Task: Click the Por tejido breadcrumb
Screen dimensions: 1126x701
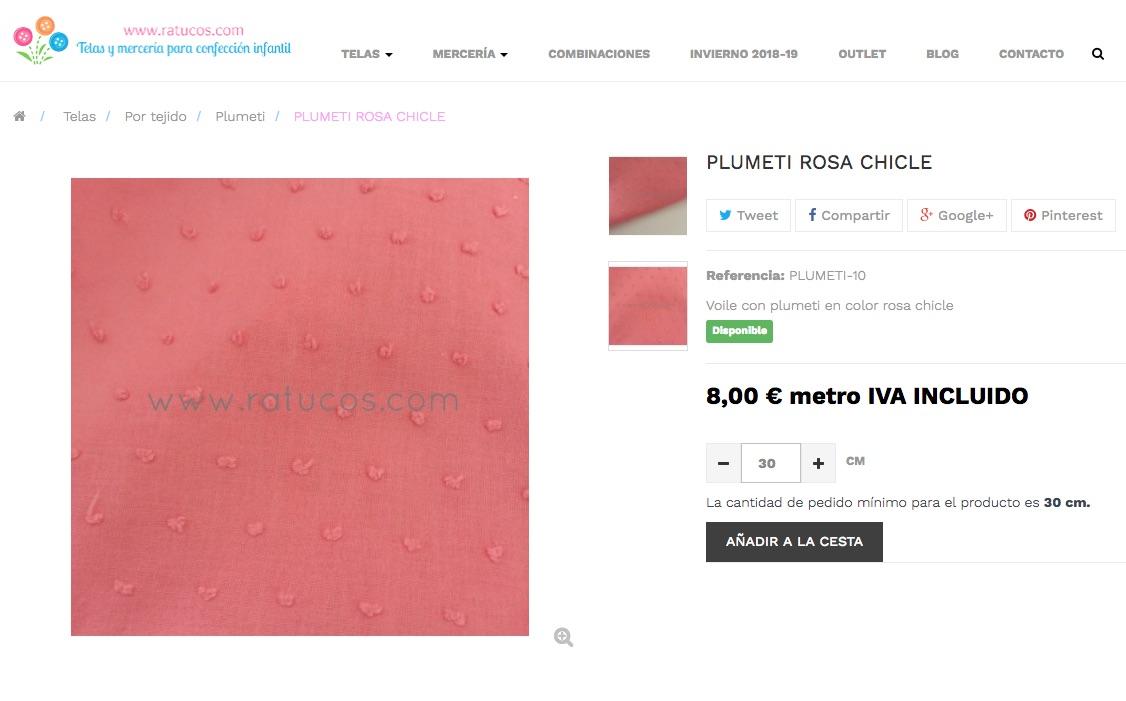Action: pos(155,116)
